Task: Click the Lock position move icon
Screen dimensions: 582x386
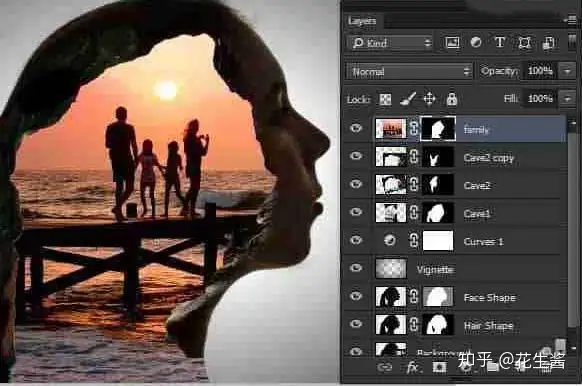Action: 429,99
